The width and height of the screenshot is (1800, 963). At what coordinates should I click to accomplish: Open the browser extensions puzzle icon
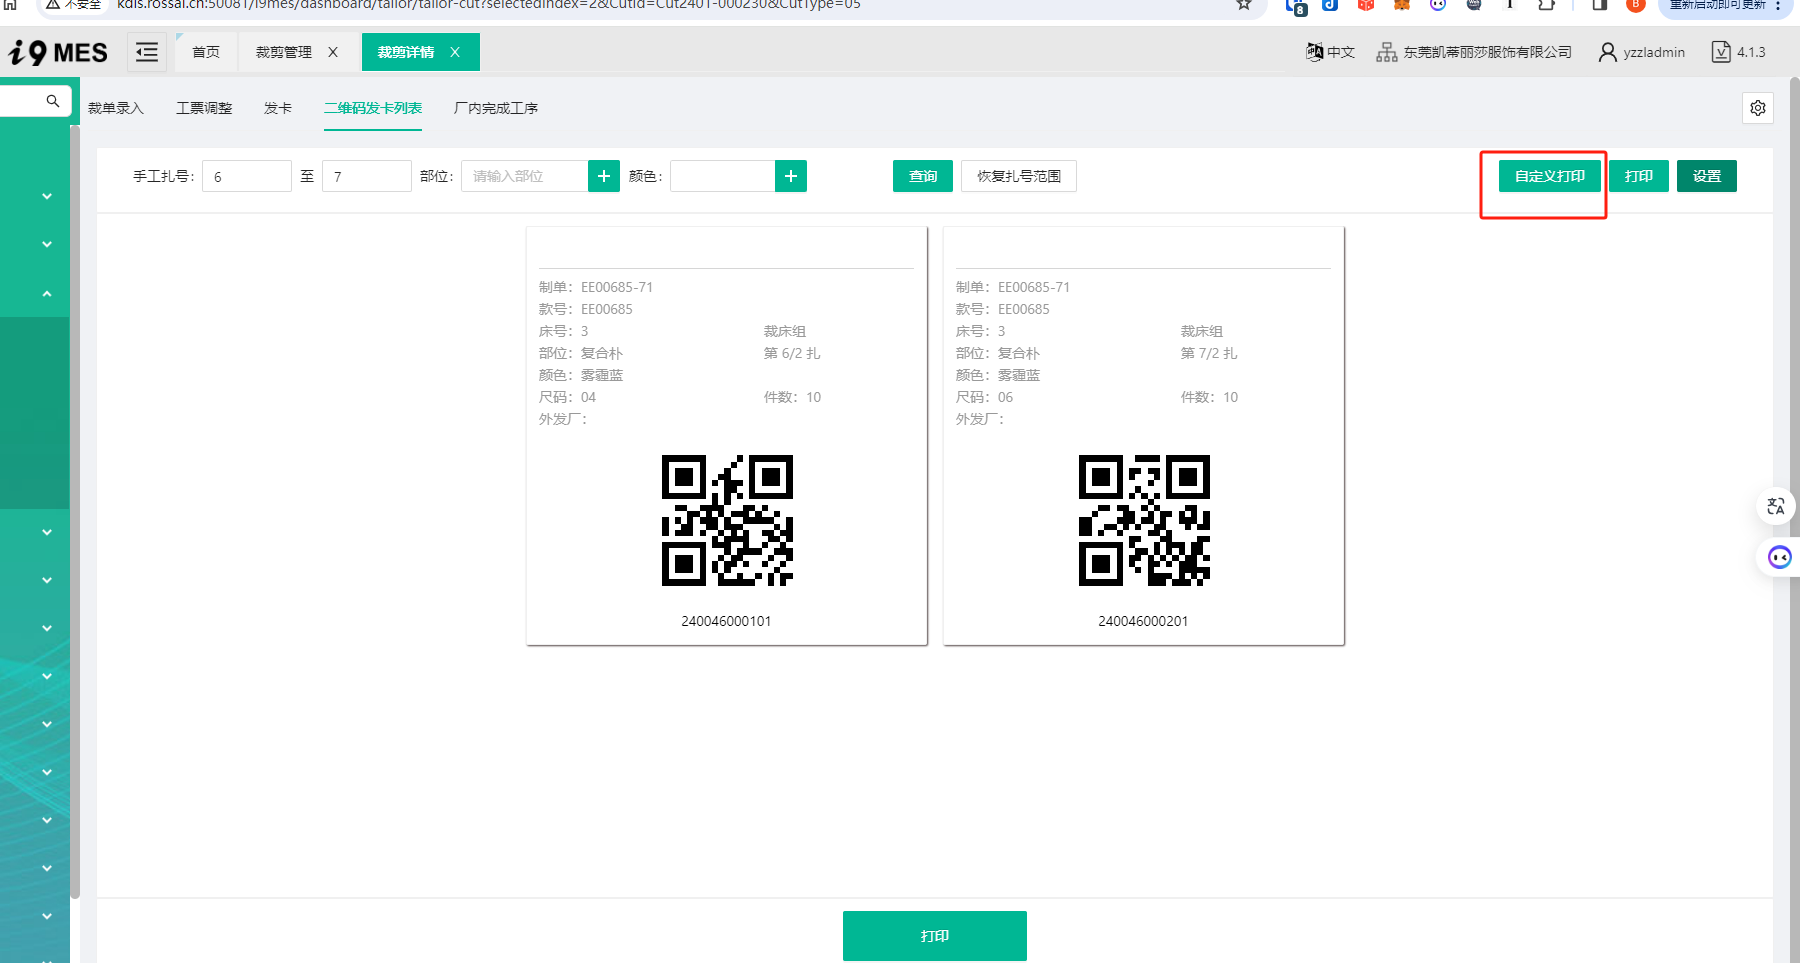(x=1546, y=4)
